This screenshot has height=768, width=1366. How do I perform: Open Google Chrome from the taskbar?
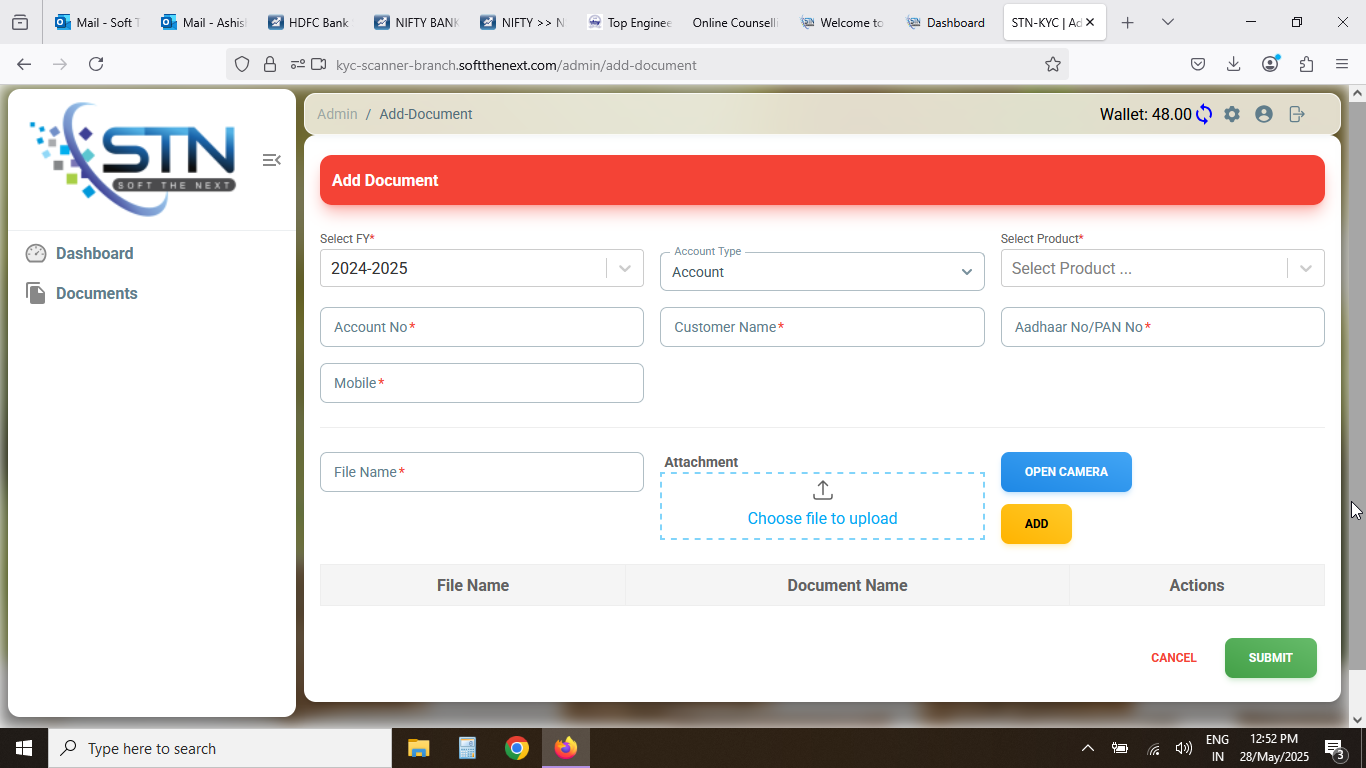pos(516,748)
